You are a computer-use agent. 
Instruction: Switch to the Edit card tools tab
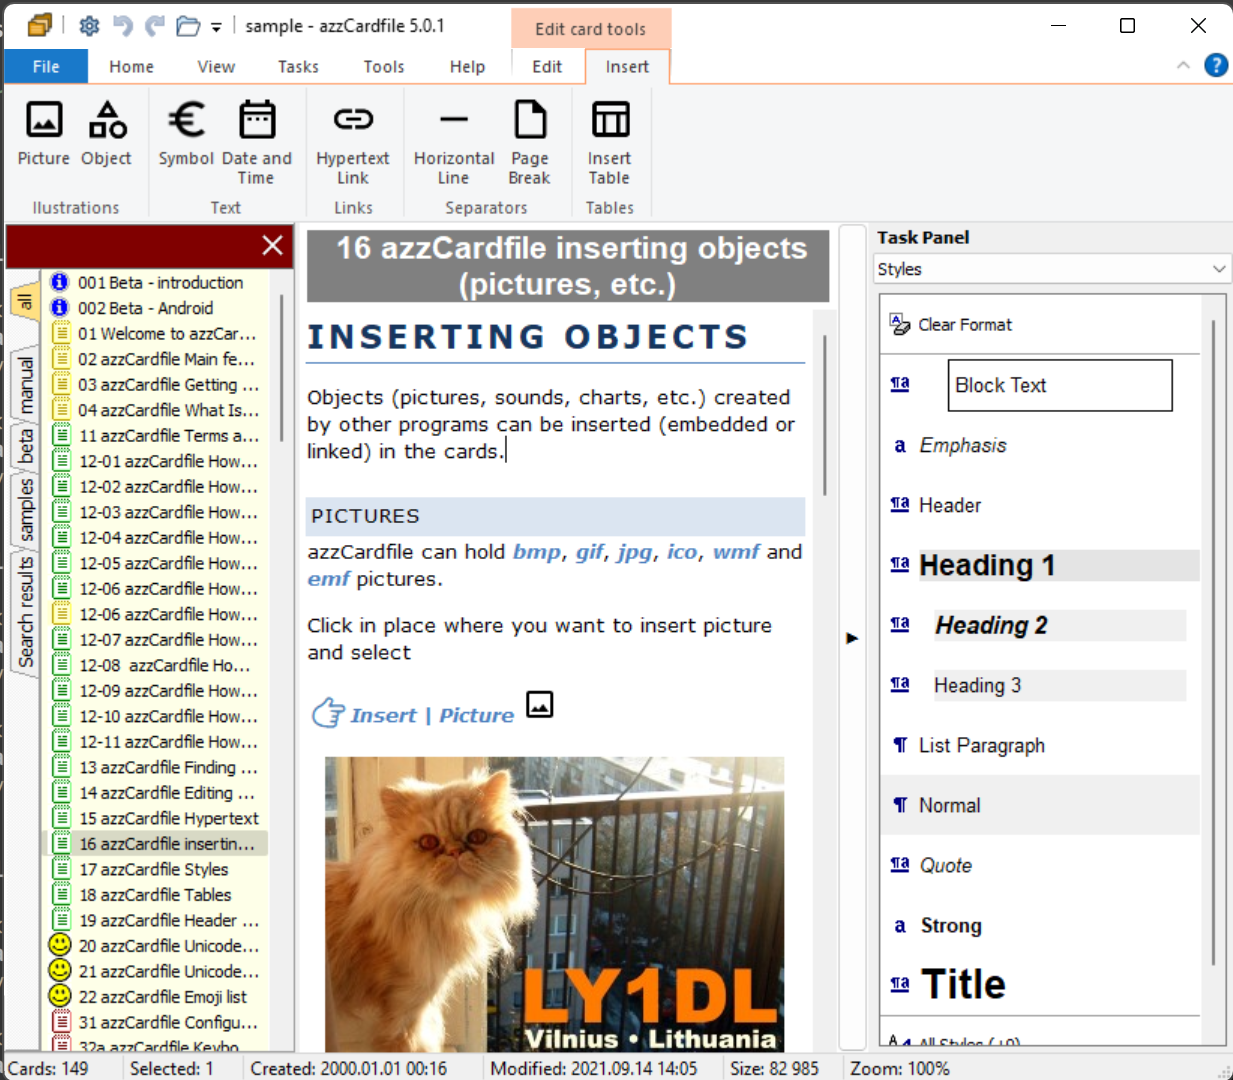pos(546,66)
